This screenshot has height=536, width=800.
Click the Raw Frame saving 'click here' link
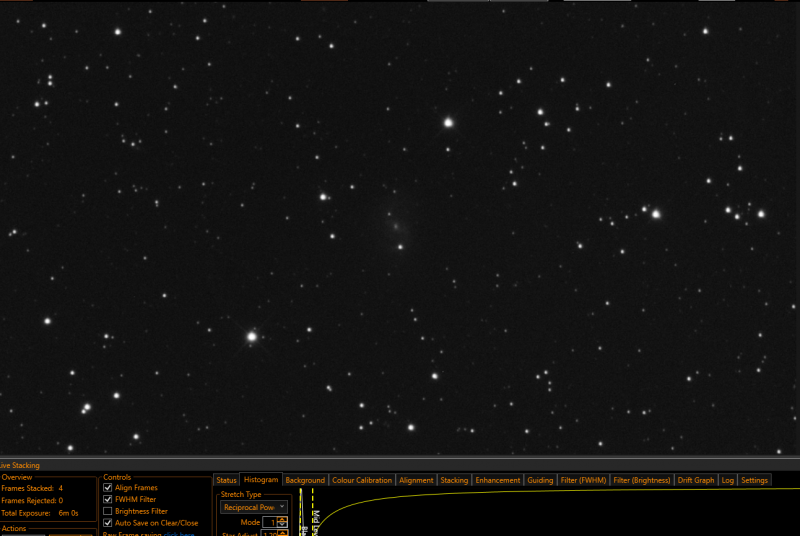[x=179, y=534]
